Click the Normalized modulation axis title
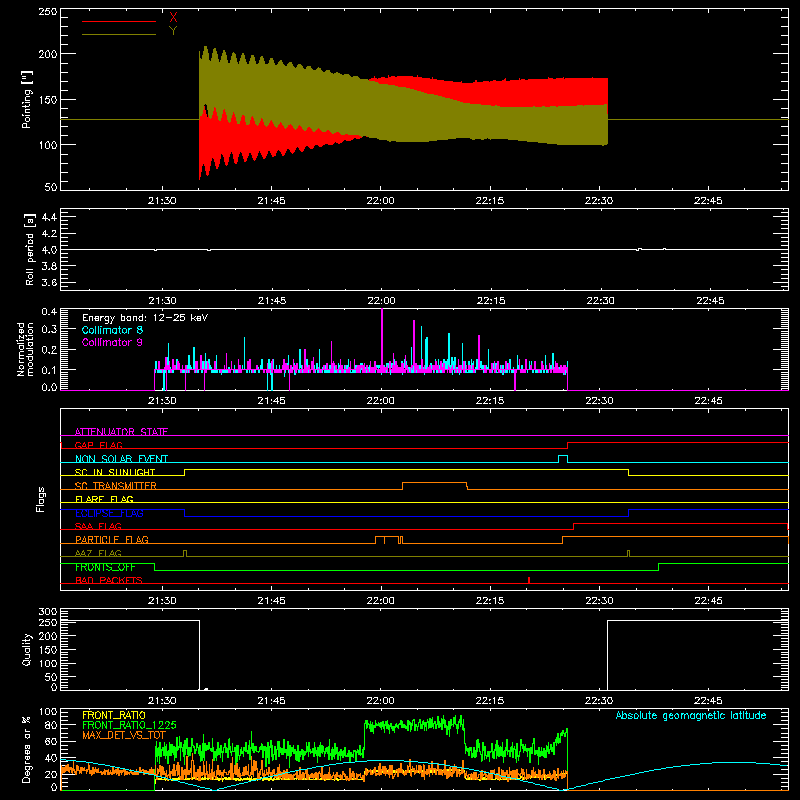800x800 pixels. click(26, 349)
